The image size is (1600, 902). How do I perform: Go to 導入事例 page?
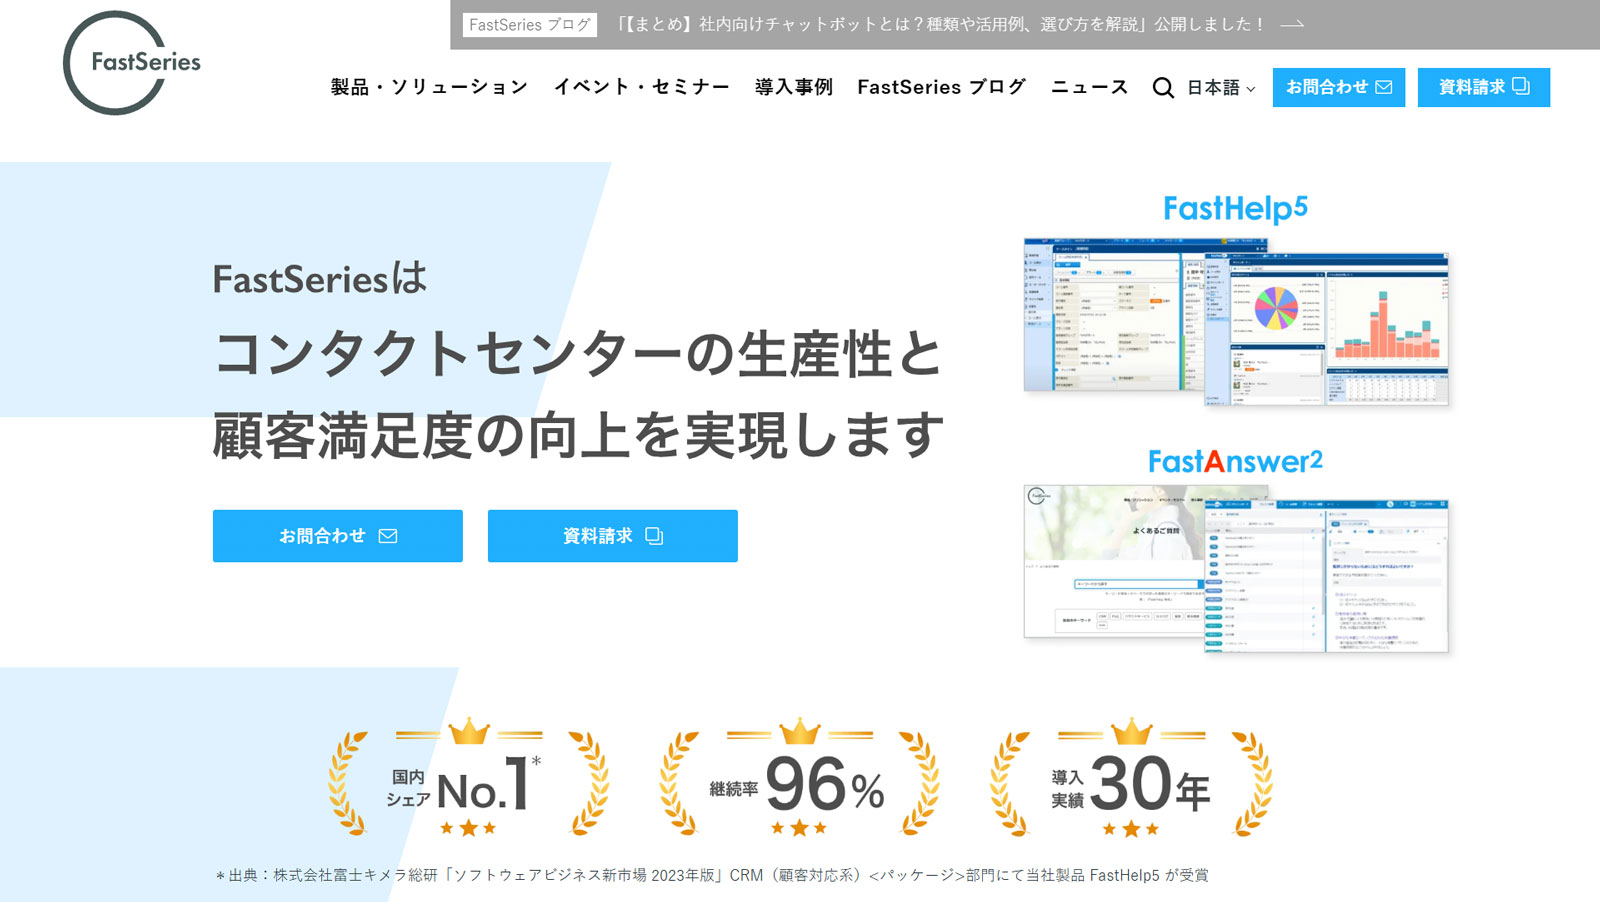click(x=794, y=87)
